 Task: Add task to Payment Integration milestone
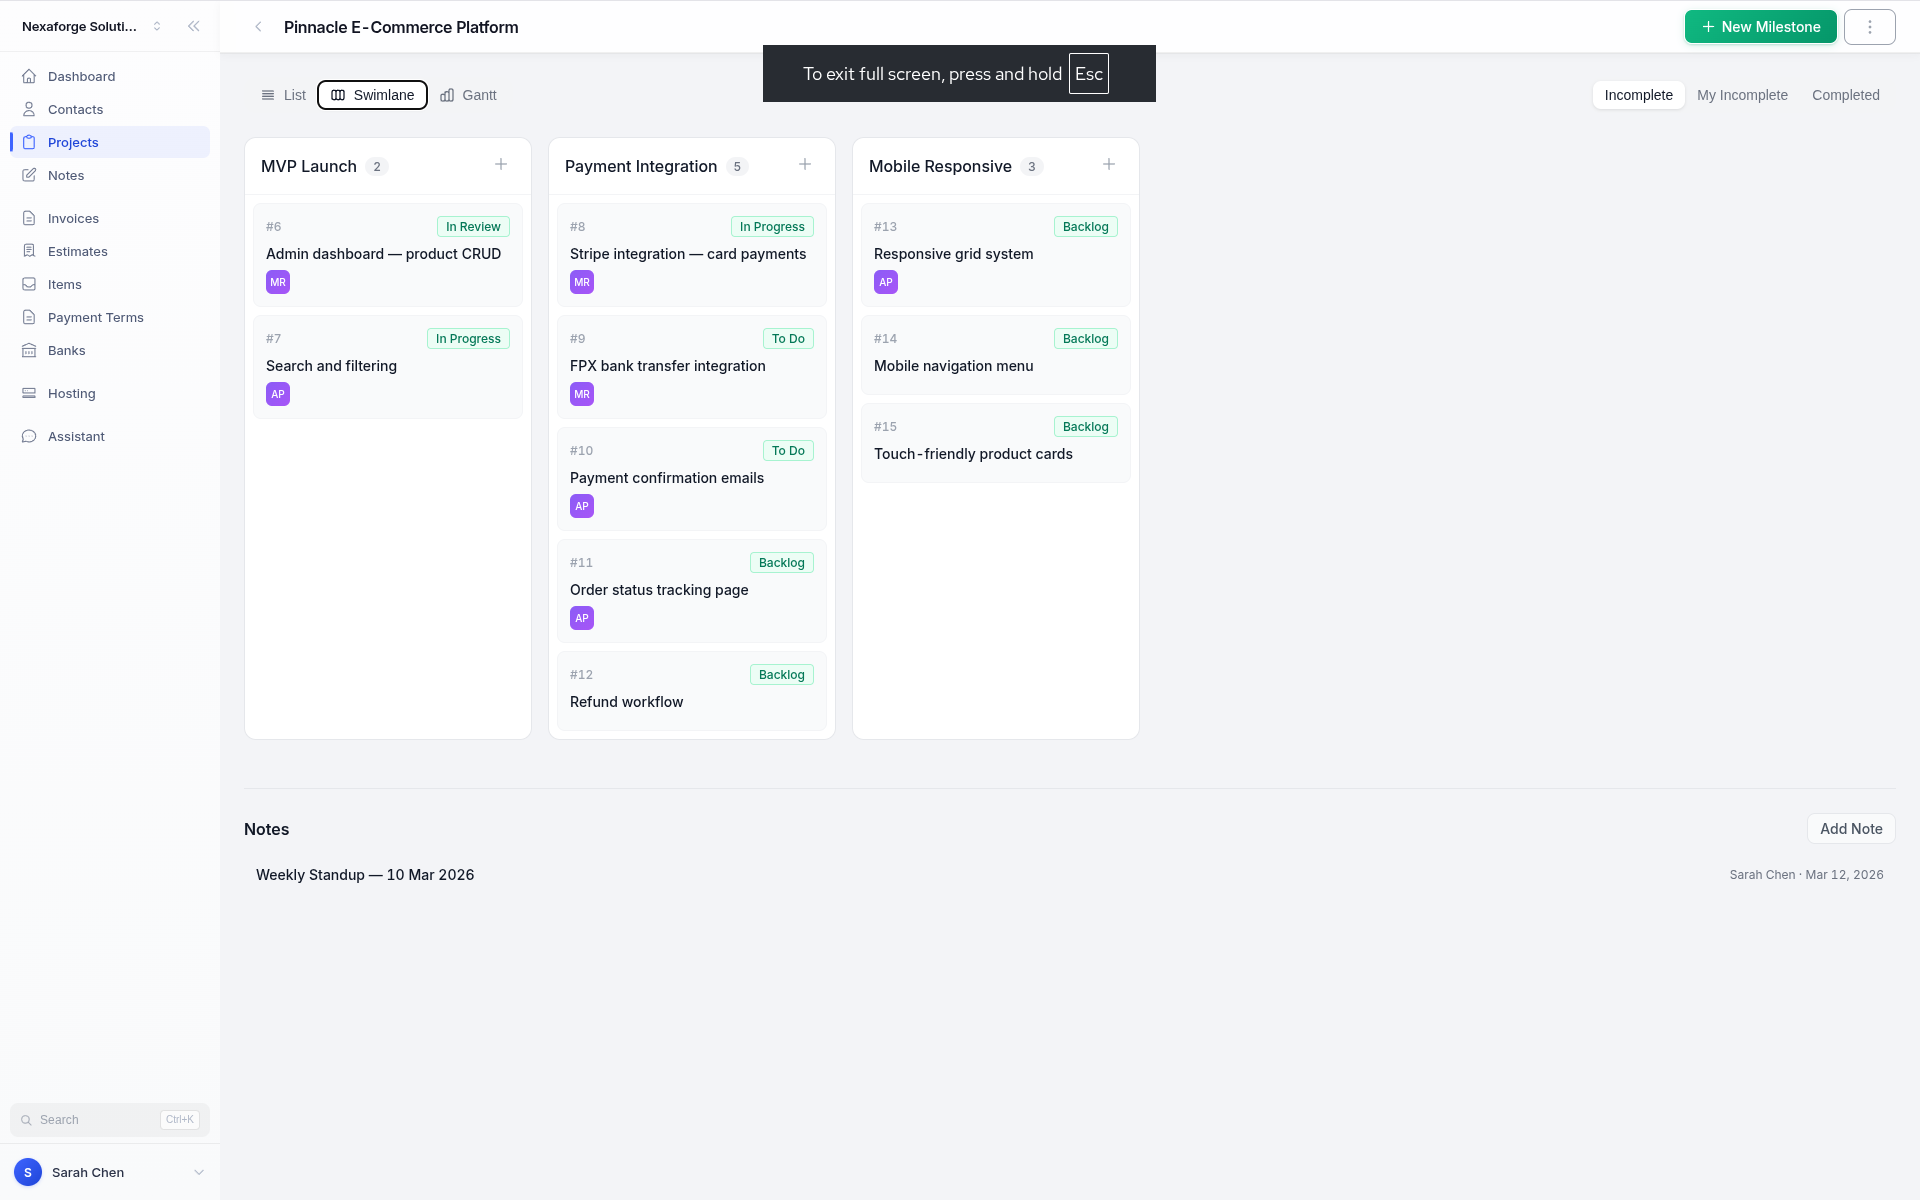(805, 165)
